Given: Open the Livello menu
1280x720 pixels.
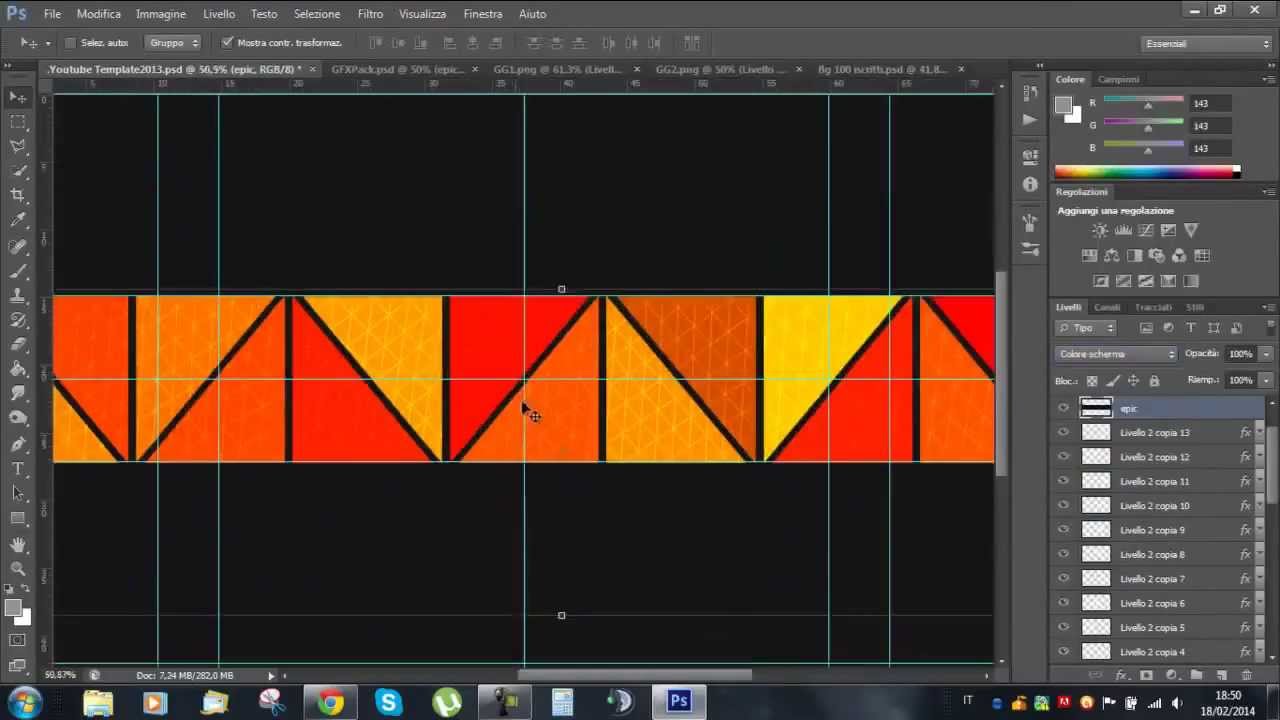Looking at the screenshot, I should click(x=219, y=14).
